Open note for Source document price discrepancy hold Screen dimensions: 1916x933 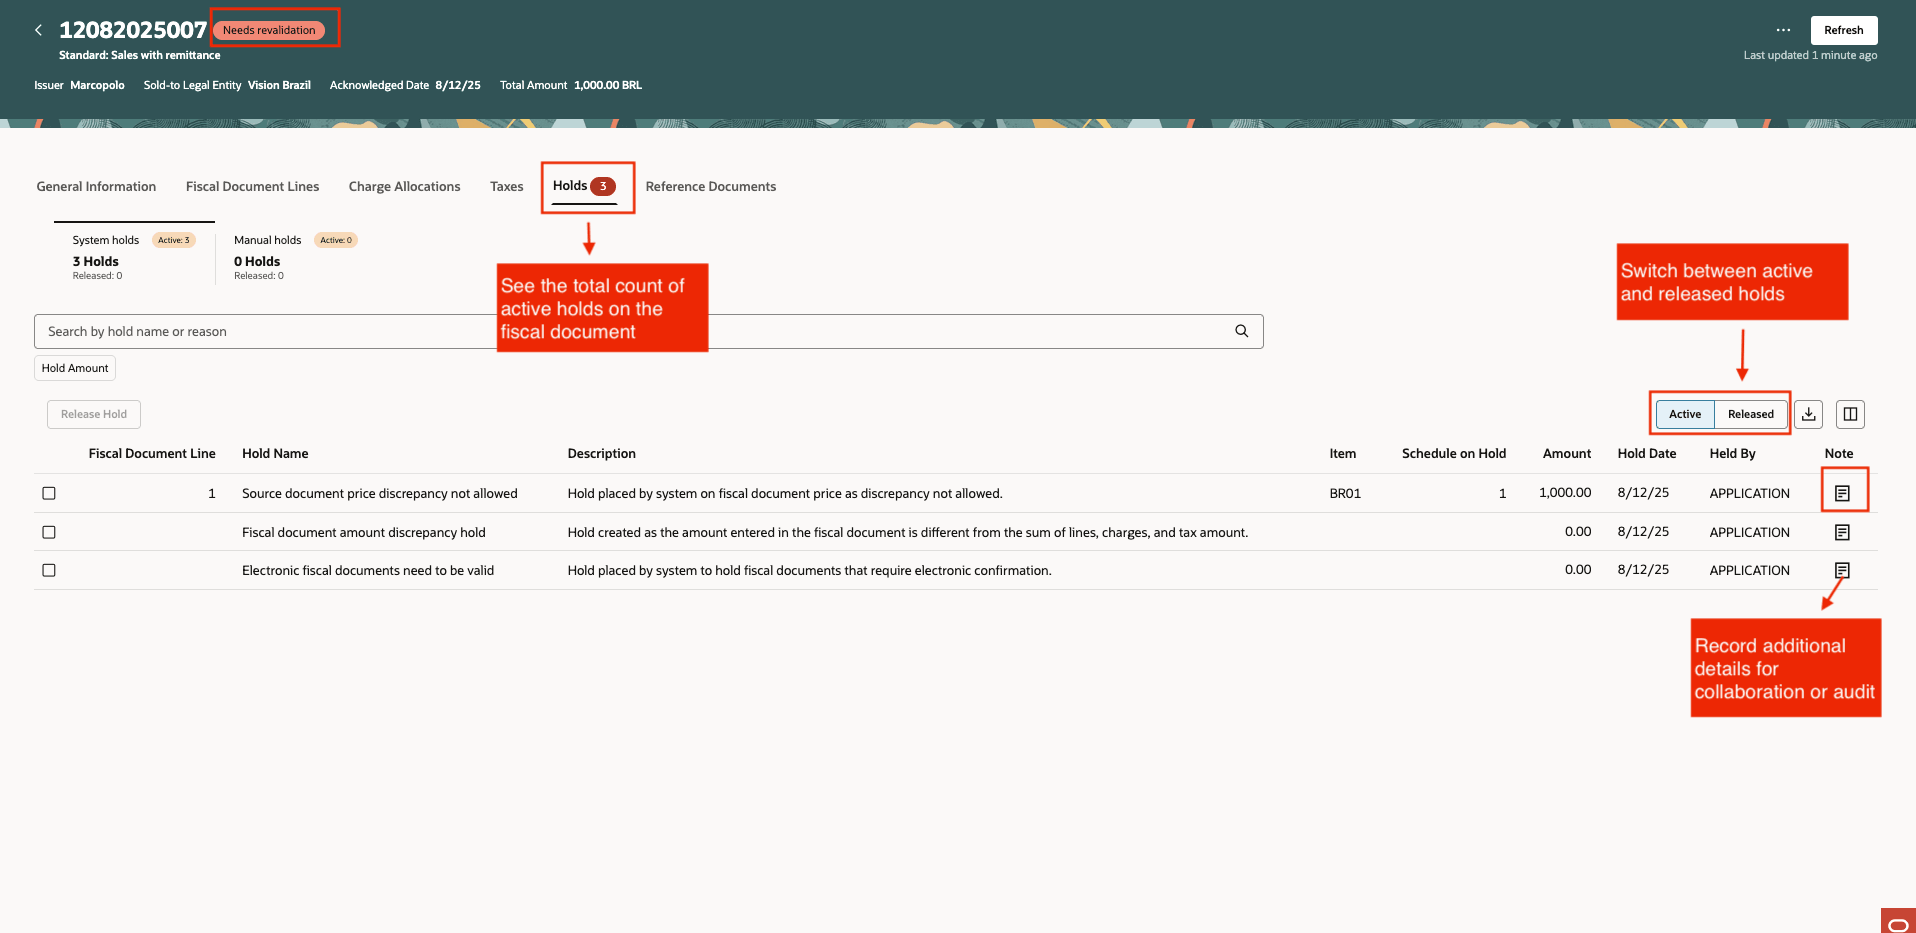(1842, 493)
